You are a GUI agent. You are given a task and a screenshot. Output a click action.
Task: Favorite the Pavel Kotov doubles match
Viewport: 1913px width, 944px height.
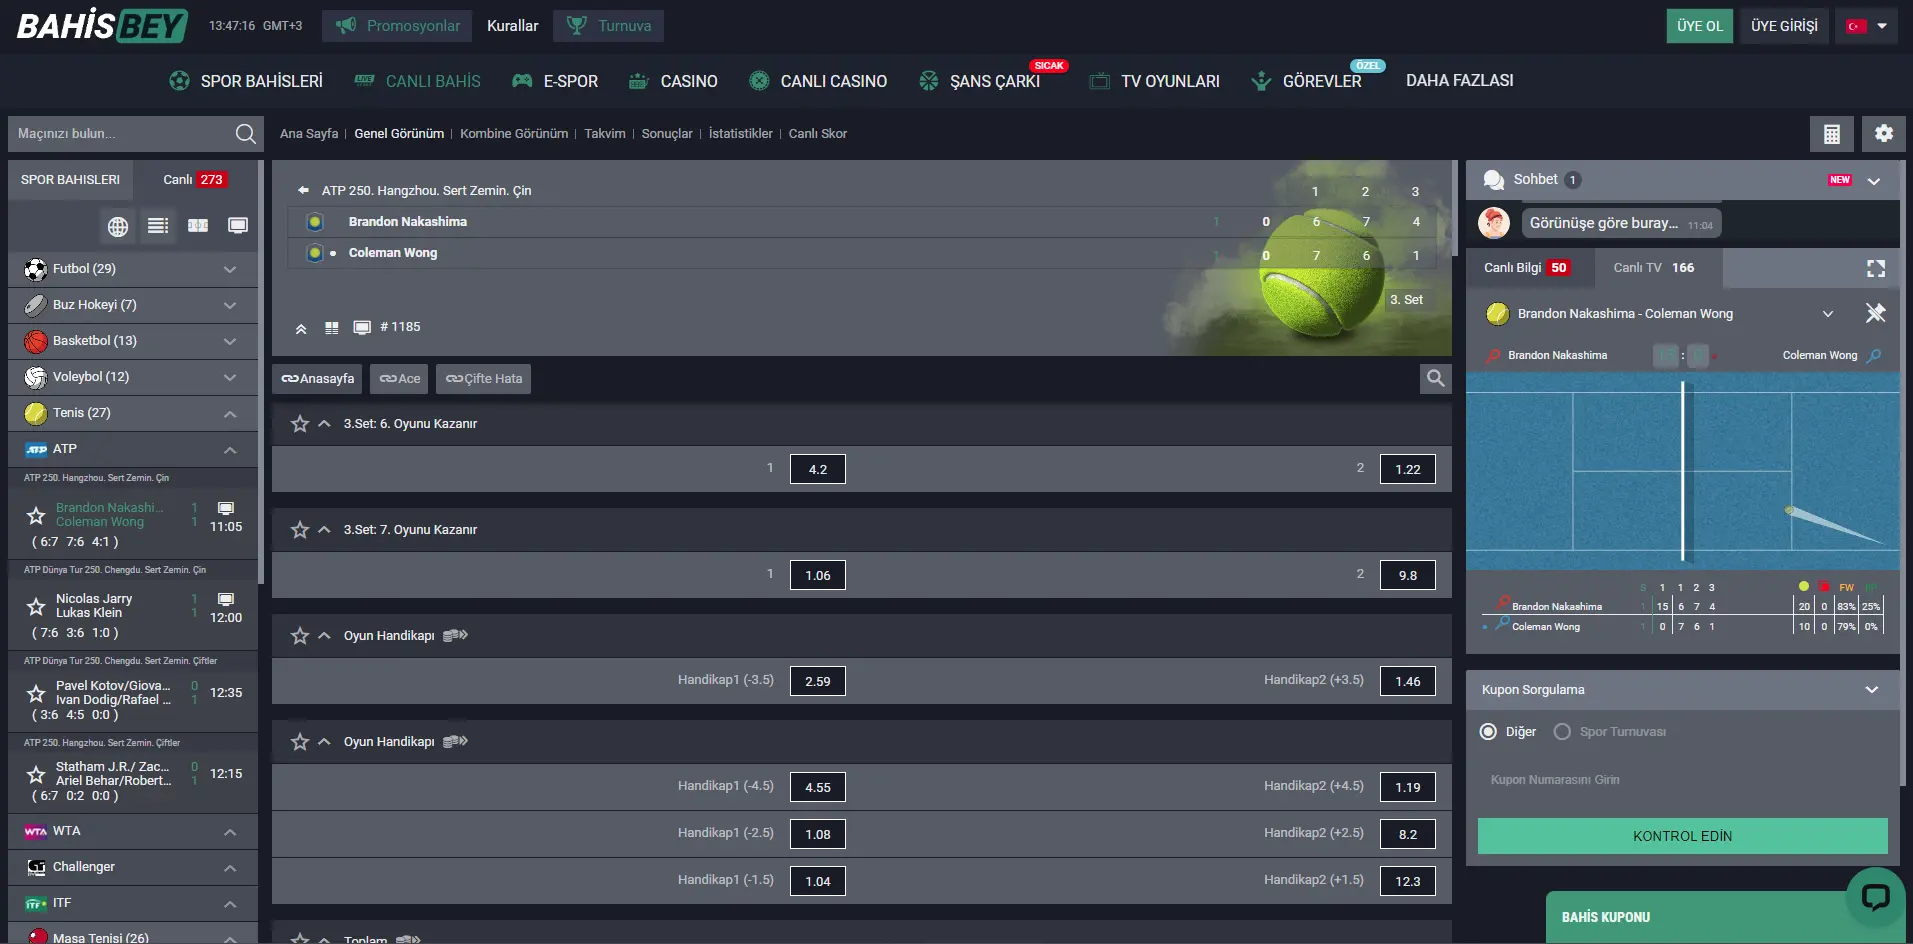click(36, 693)
